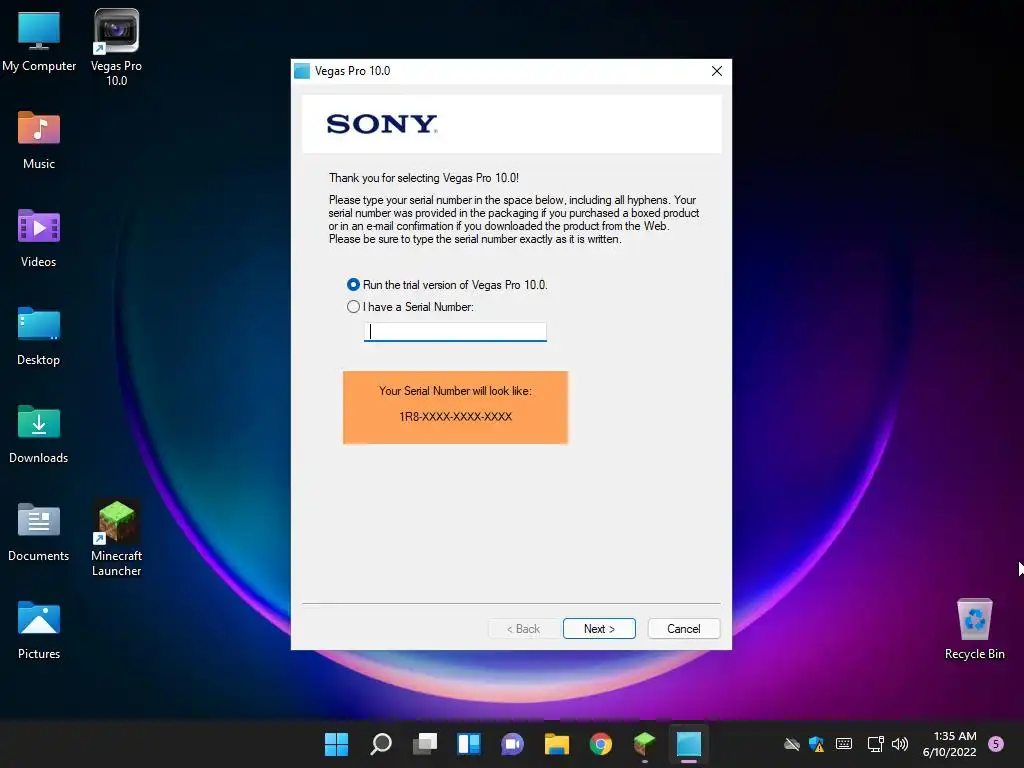Select the Downloads folder icon

pyautogui.click(x=39, y=434)
